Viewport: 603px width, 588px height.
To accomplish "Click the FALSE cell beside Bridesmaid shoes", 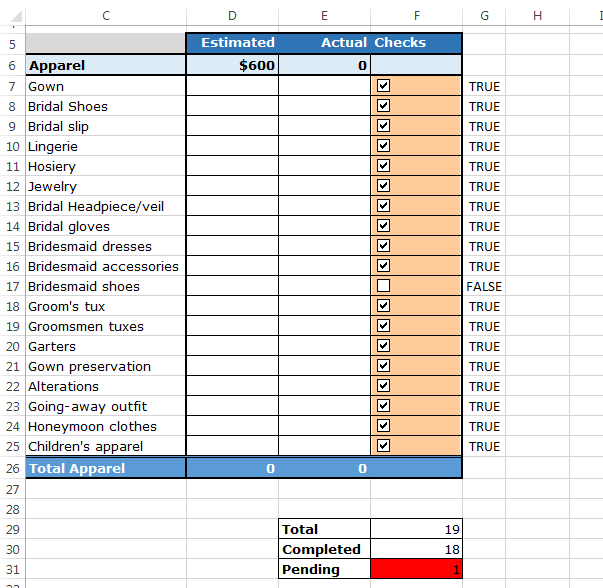I will click(x=484, y=286).
